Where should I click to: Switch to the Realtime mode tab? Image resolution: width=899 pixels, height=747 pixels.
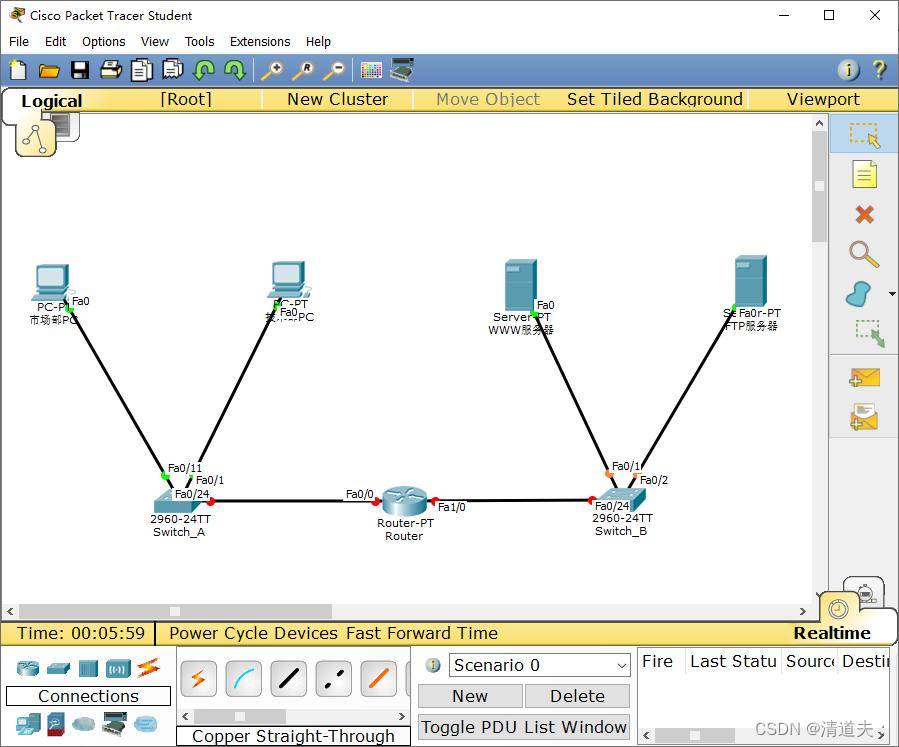click(831, 633)
